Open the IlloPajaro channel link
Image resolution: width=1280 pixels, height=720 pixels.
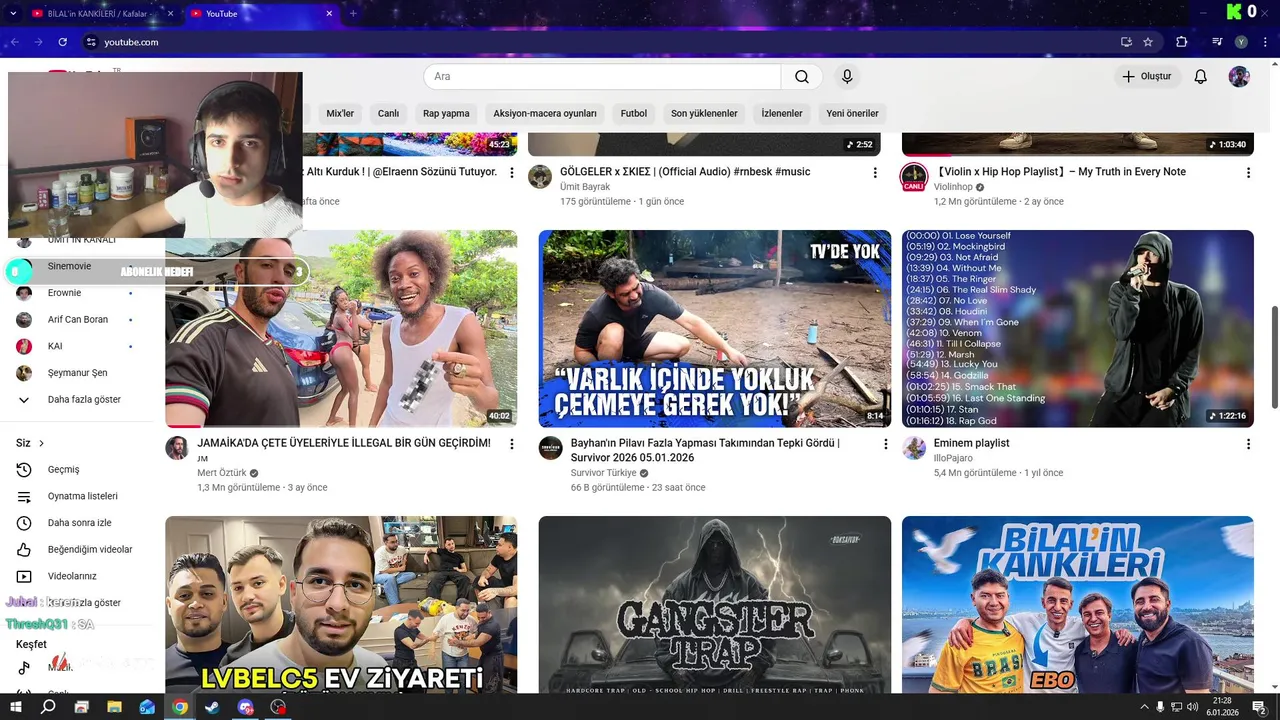coord(953,458)
